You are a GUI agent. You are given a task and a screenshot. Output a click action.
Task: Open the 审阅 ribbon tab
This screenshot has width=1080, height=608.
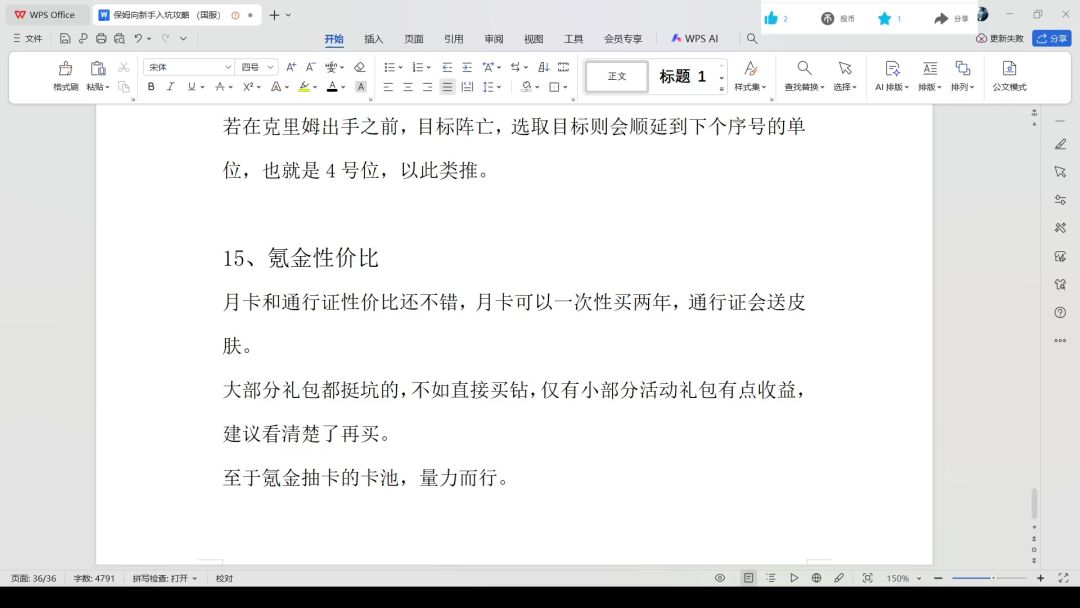pos(494,39)
